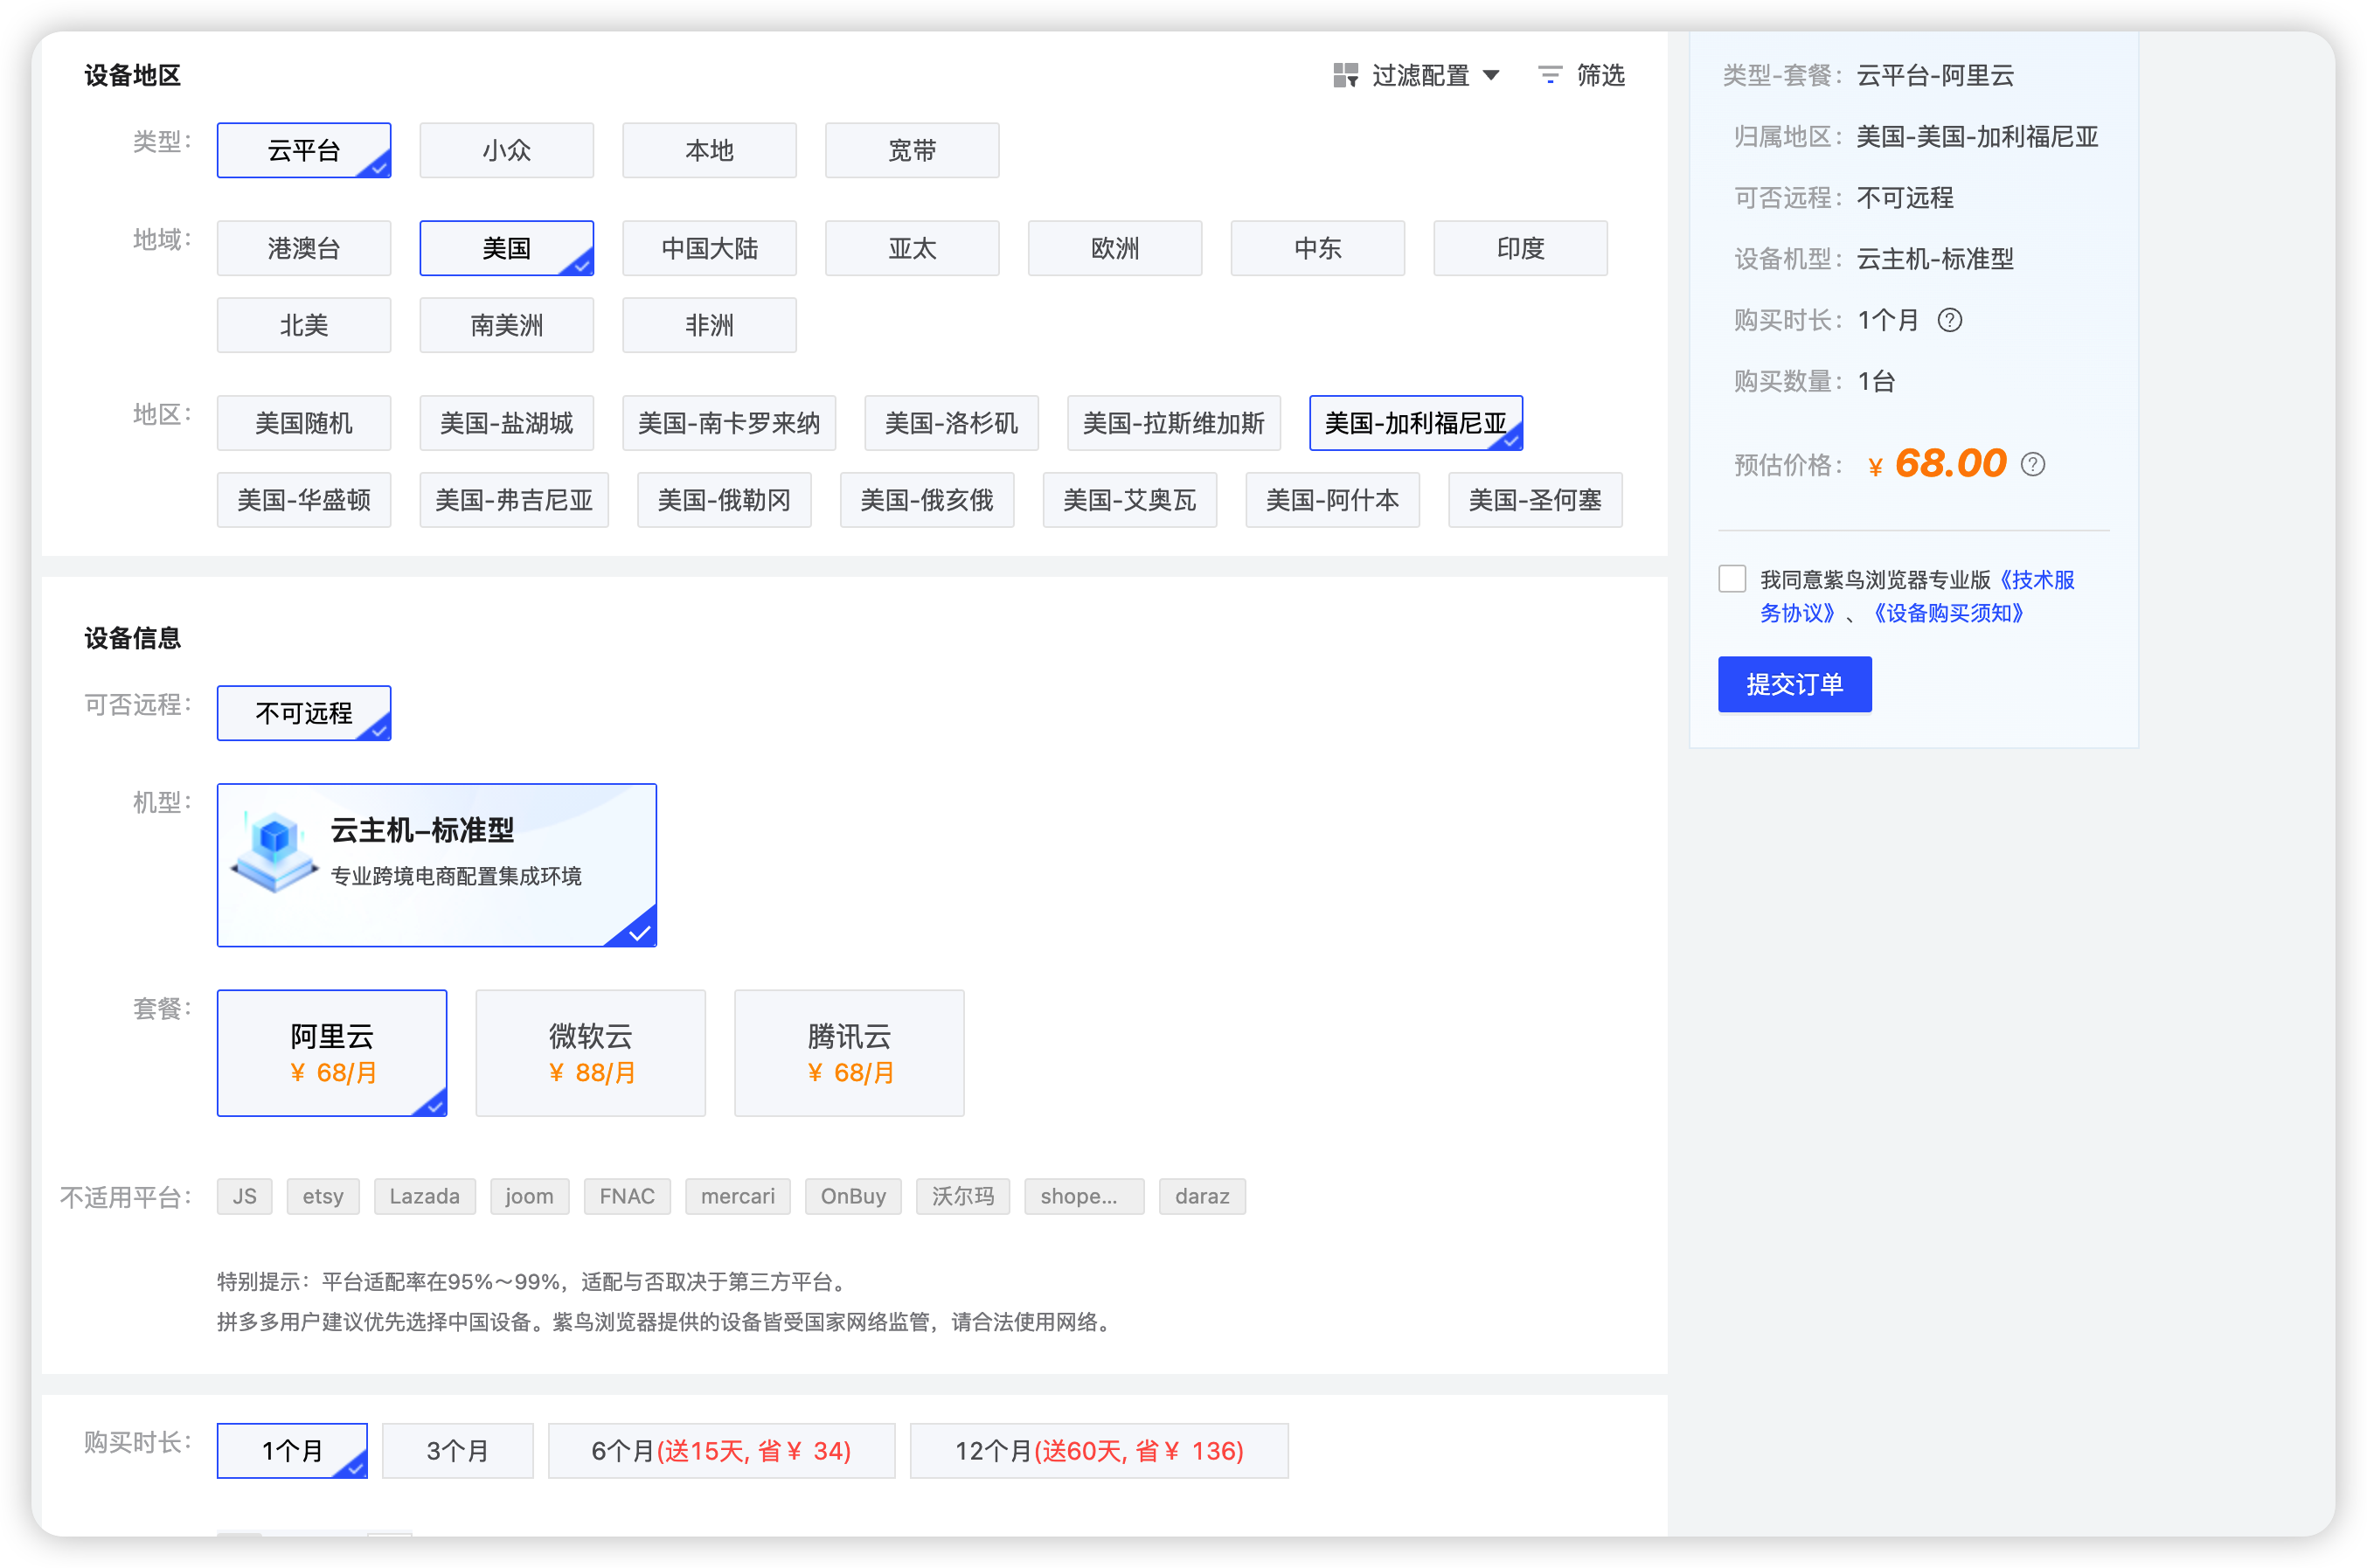Screen dimensions: 2367x1568
Task: Select the 微软云 88/月 plan
Action: [590, 1053]
